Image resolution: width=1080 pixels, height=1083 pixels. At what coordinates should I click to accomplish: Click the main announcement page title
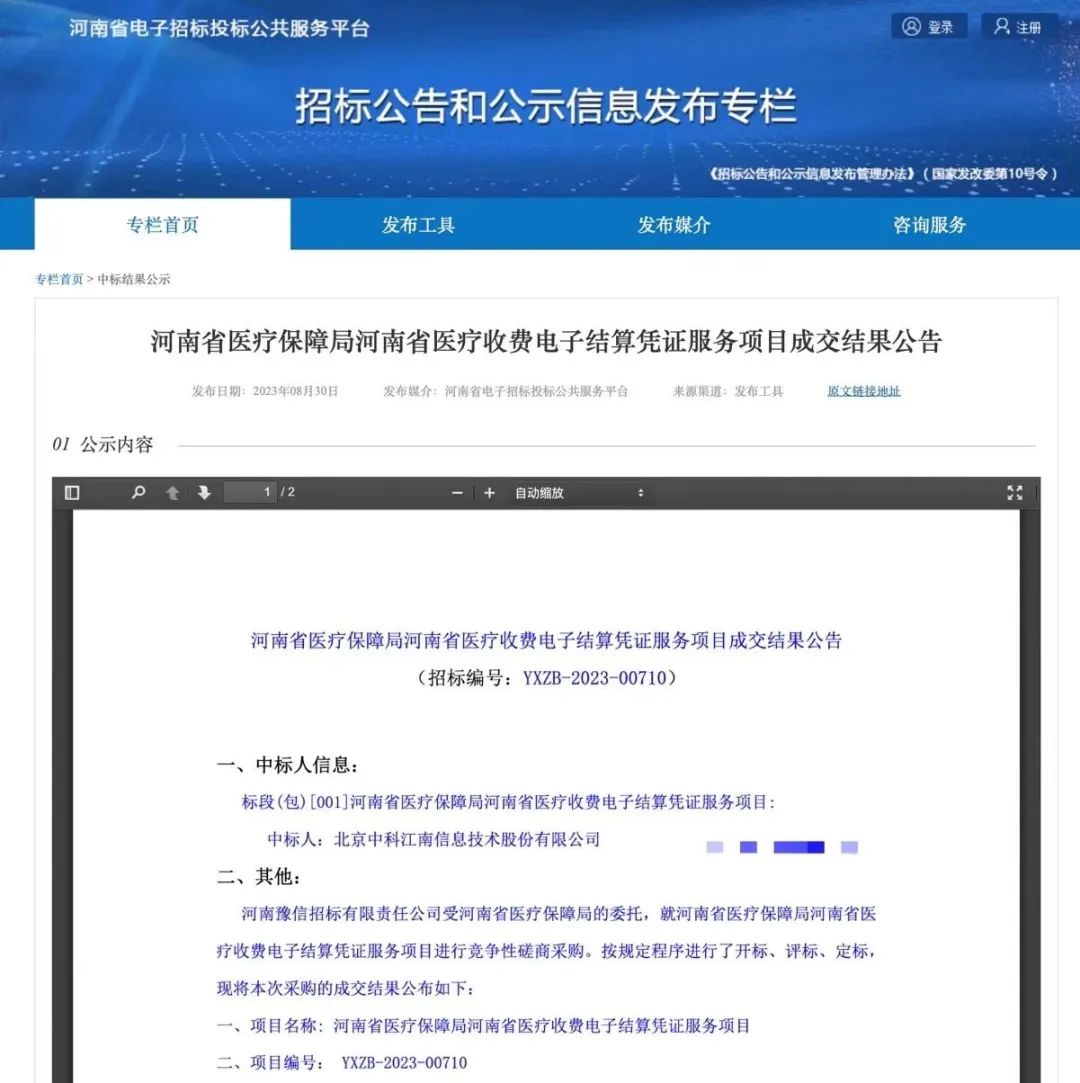546,341
